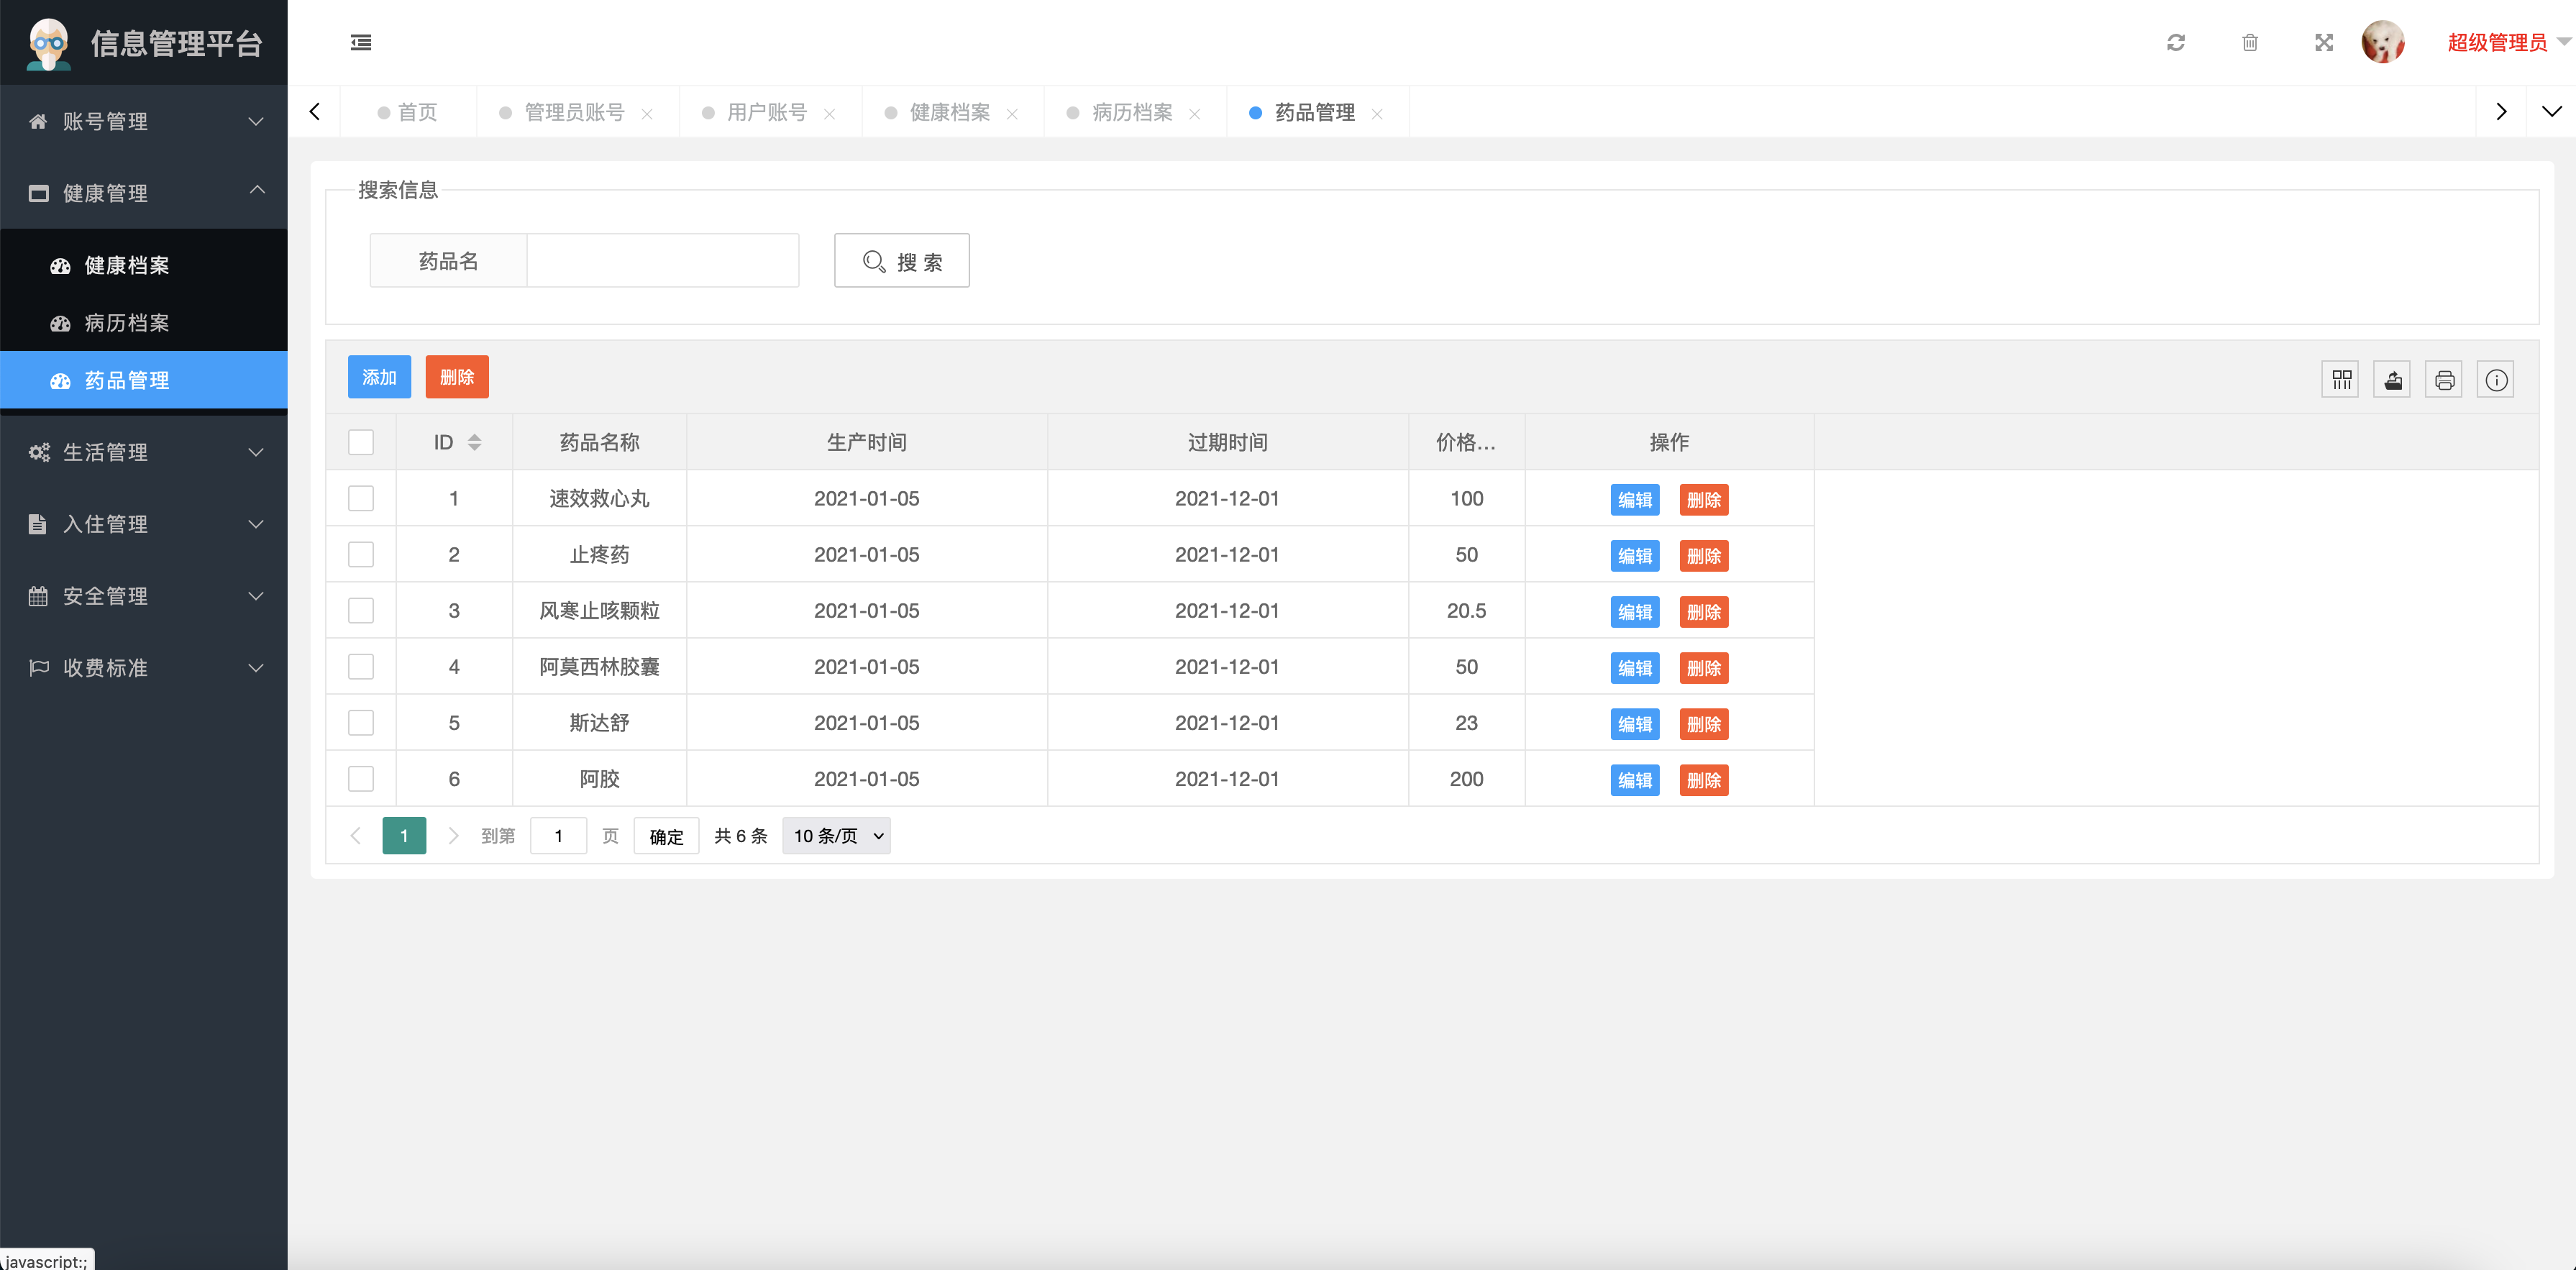Click the sidebar collapse menu icon
This screenshot has height=1270, width=2576.
point(361,42)
